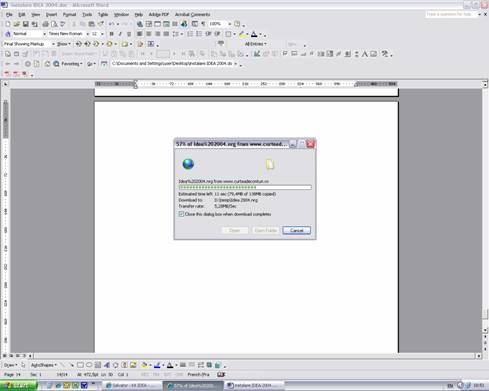The height and width of the screenshot is (391, 489).
Task: Click the download progress bar
Action: (245, 188)
